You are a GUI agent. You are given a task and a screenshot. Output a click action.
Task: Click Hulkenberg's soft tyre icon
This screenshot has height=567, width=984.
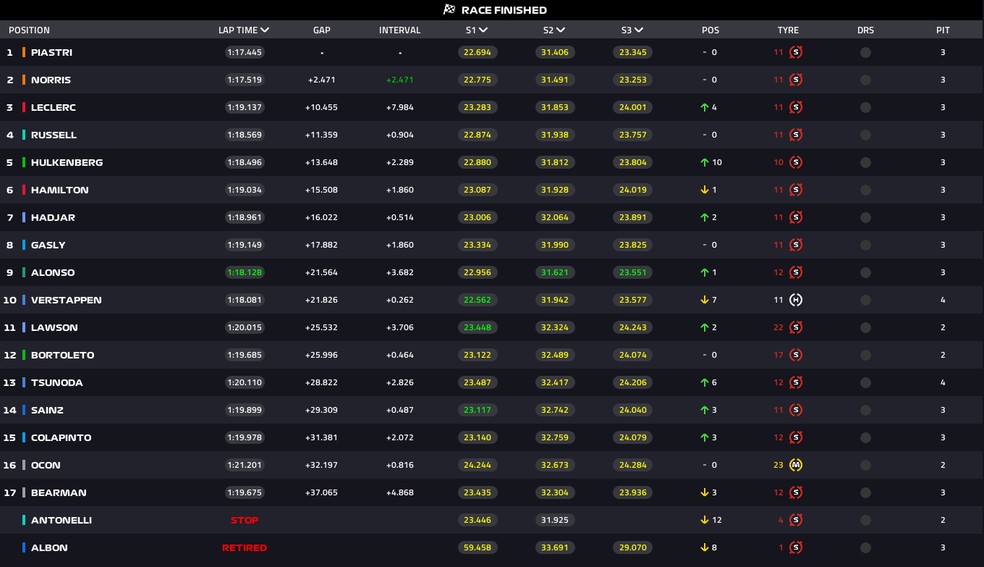click(796, 162)
